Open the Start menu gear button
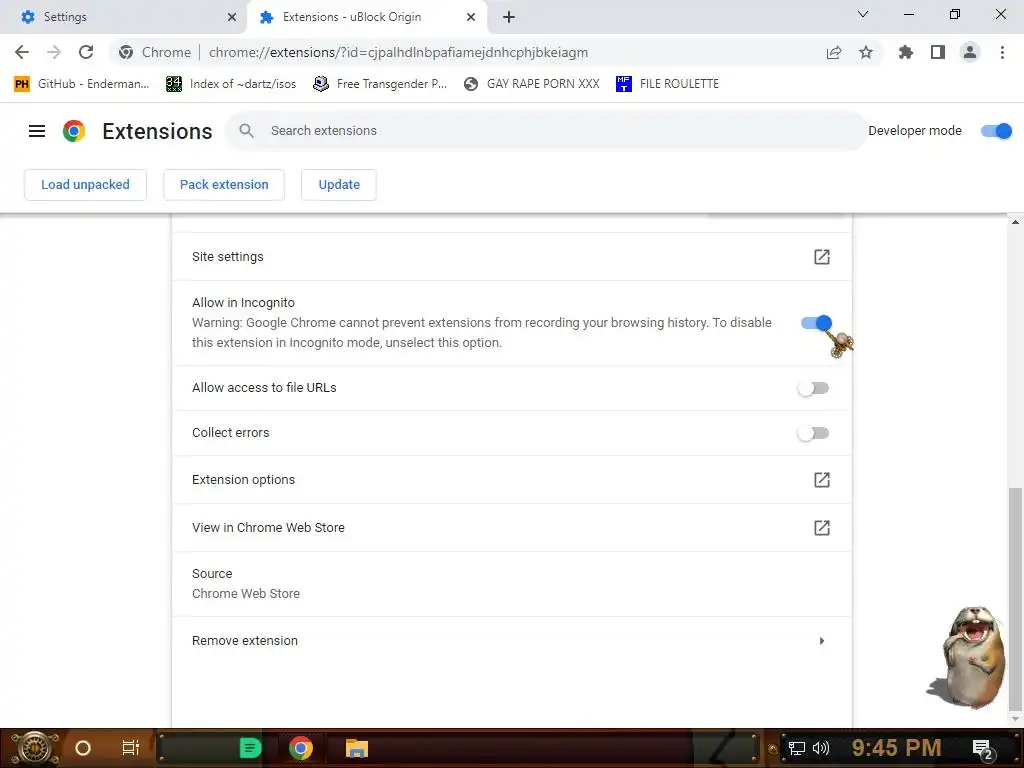Image resolution: width=1024 pixels, height=768 pixels. pyautogui.click(x=35, y=748)
